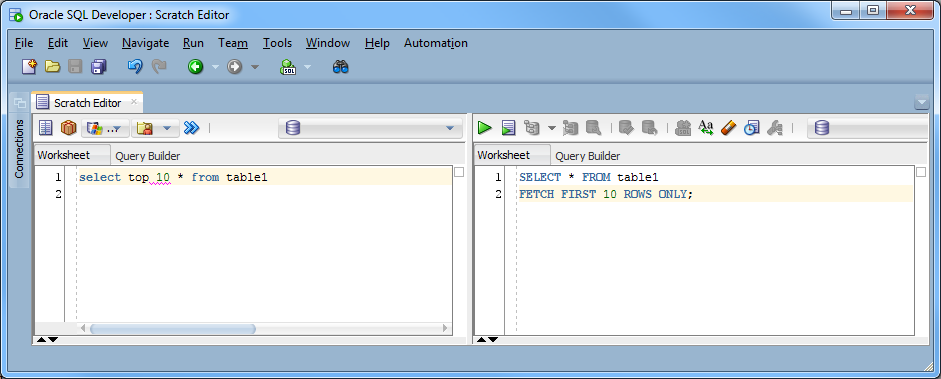Navigate back with green arrow

pyautogui.click(x=196, y=67)
